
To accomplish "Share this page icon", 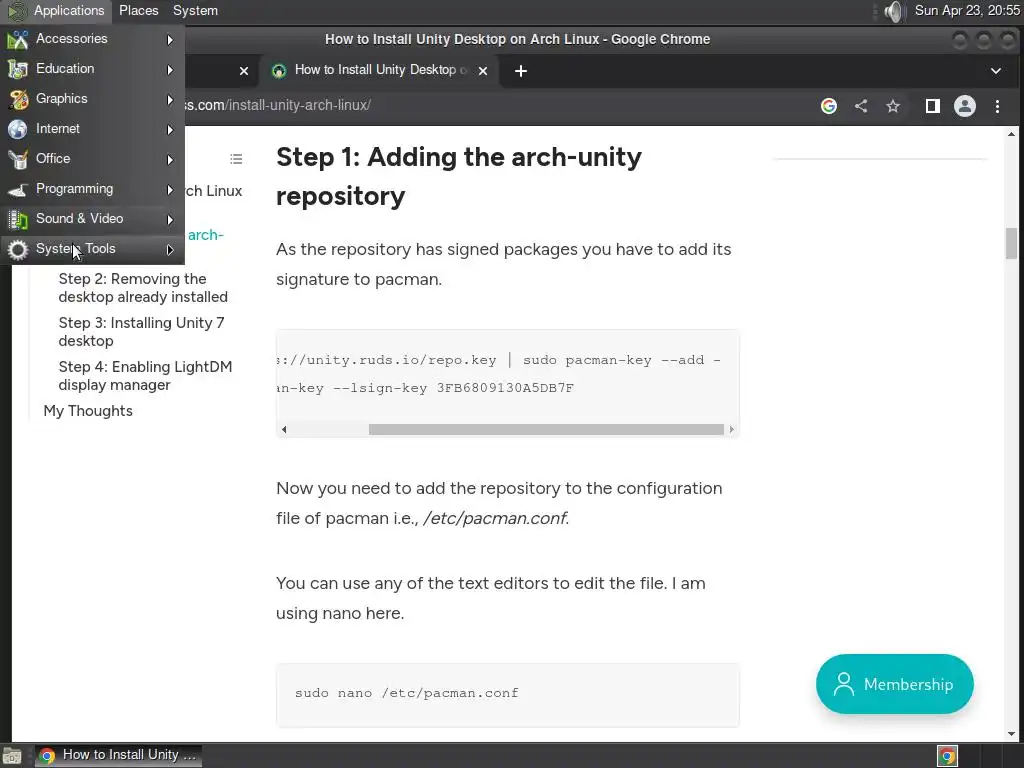I will 861,106.
